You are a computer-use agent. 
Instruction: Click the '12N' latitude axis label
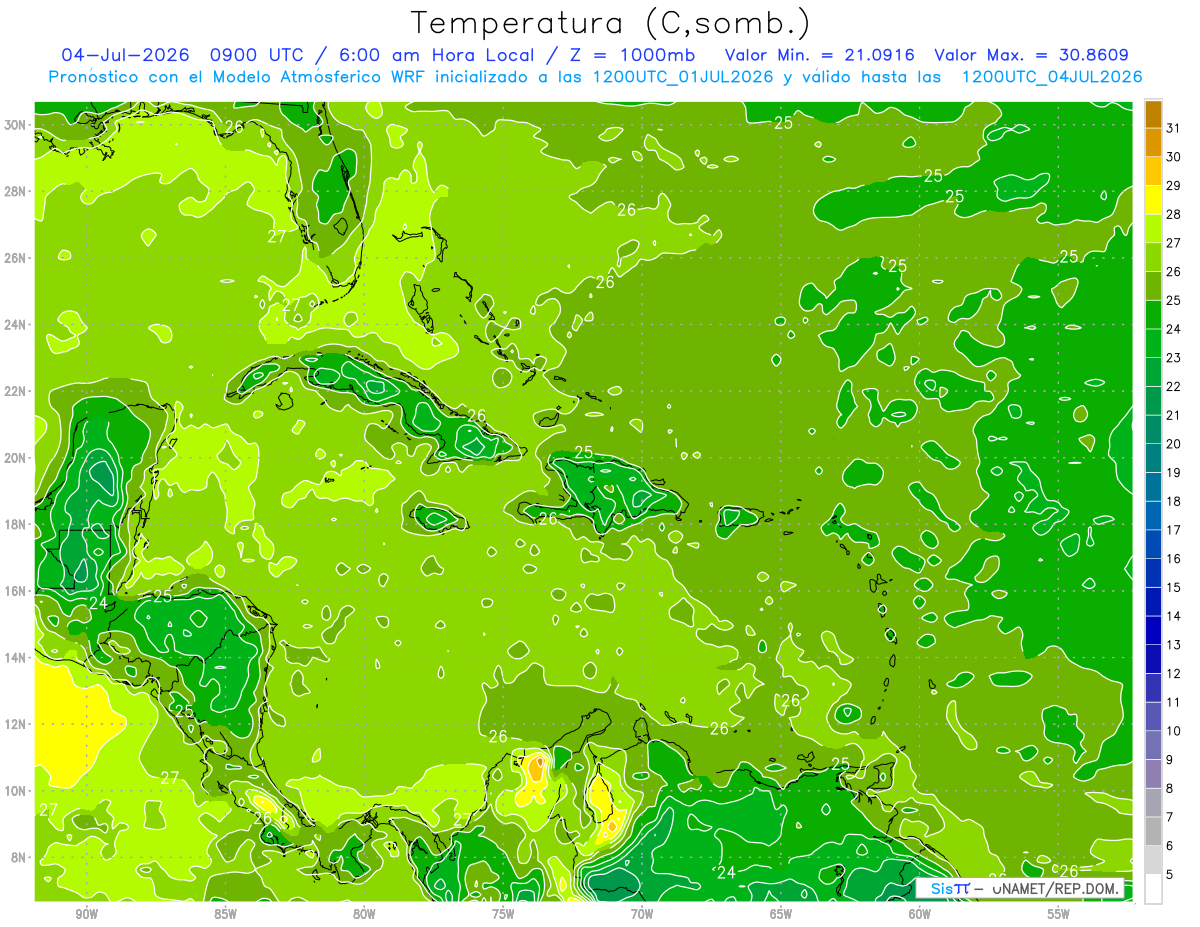(16, 724)
